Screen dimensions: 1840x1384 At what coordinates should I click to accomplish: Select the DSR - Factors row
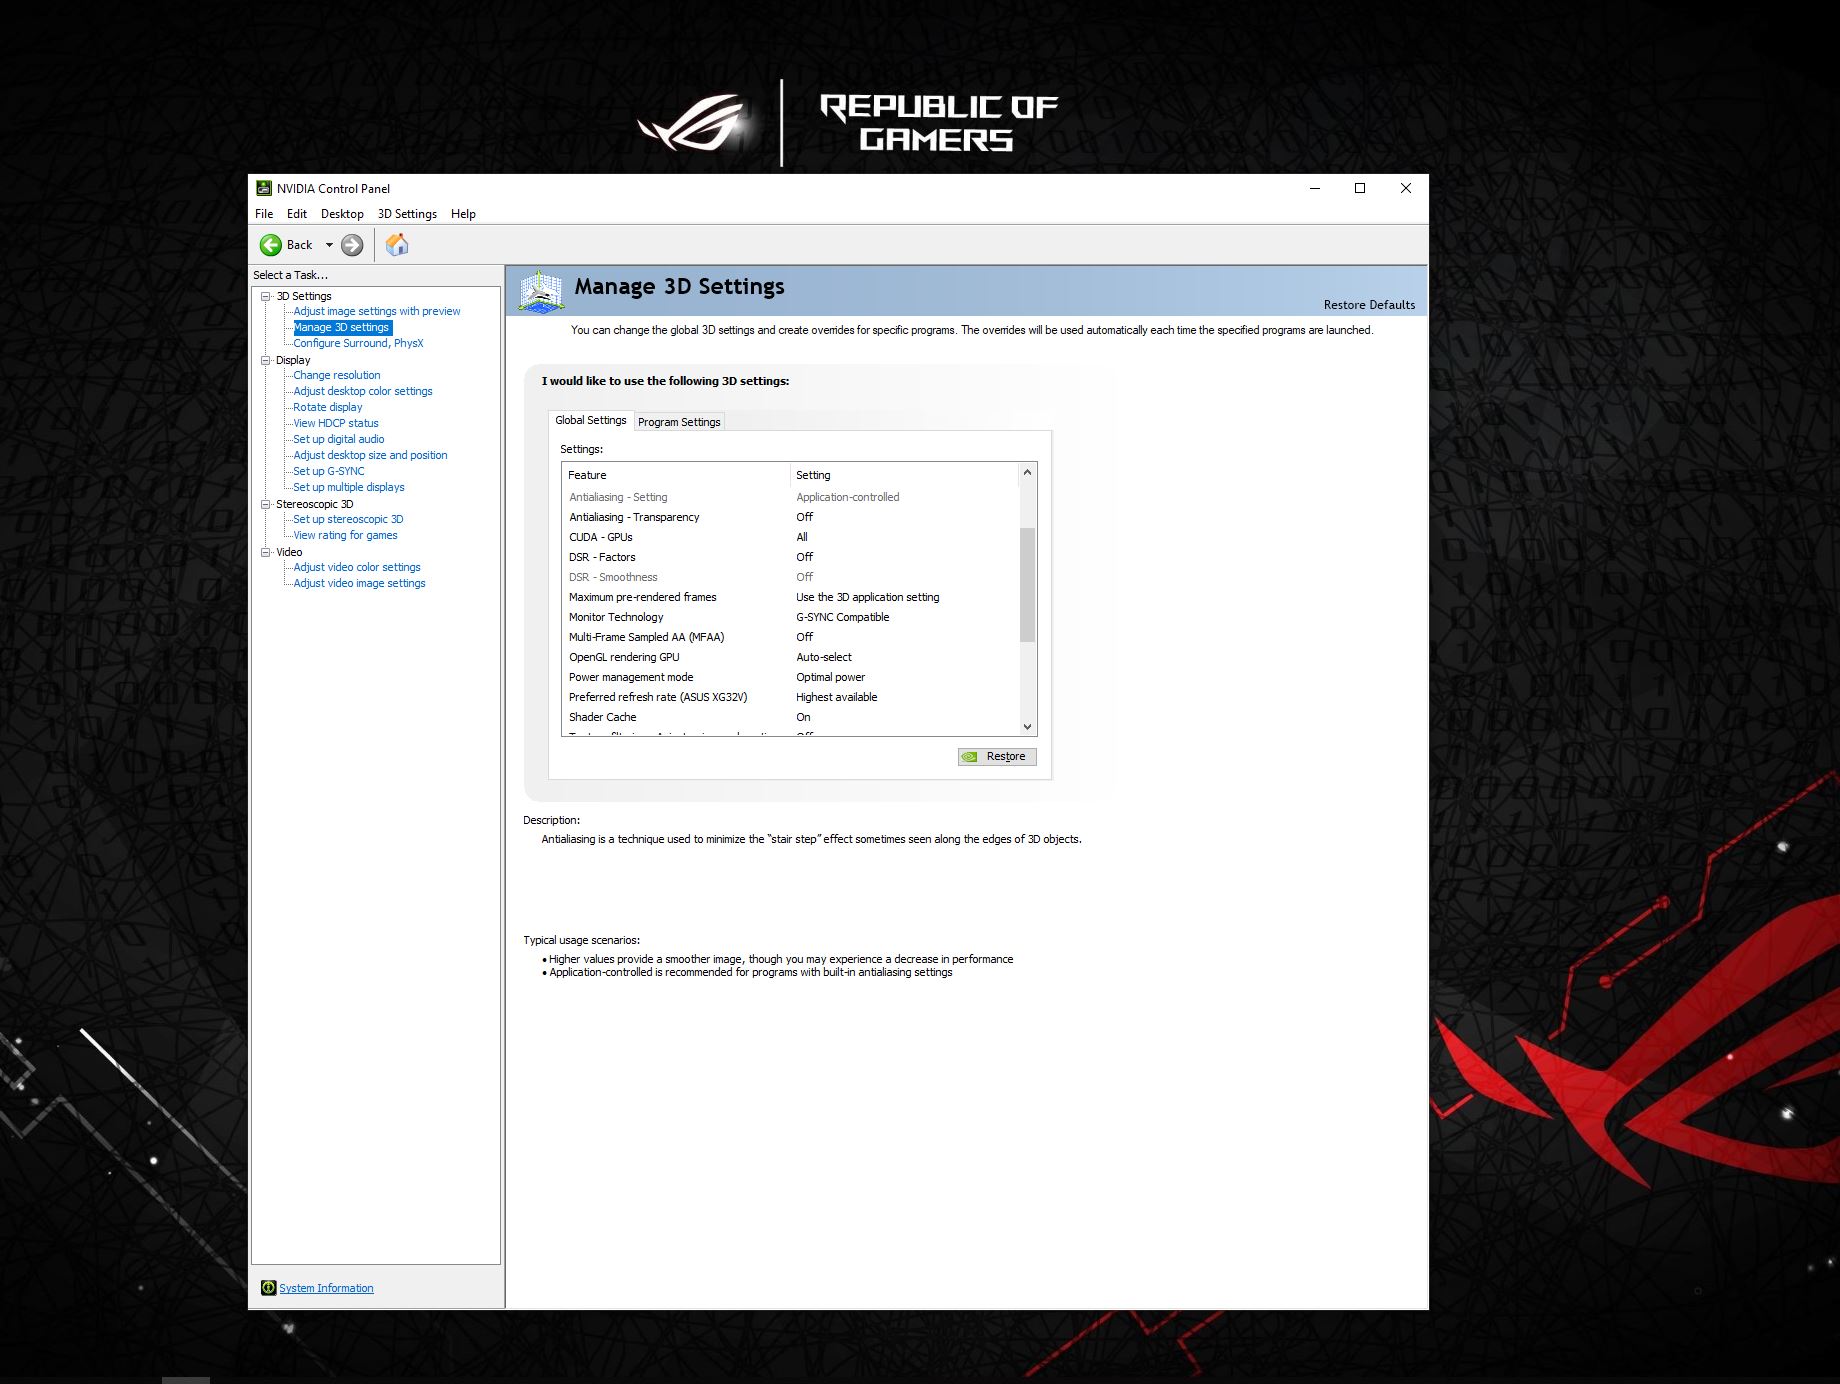tap(790, 557)
